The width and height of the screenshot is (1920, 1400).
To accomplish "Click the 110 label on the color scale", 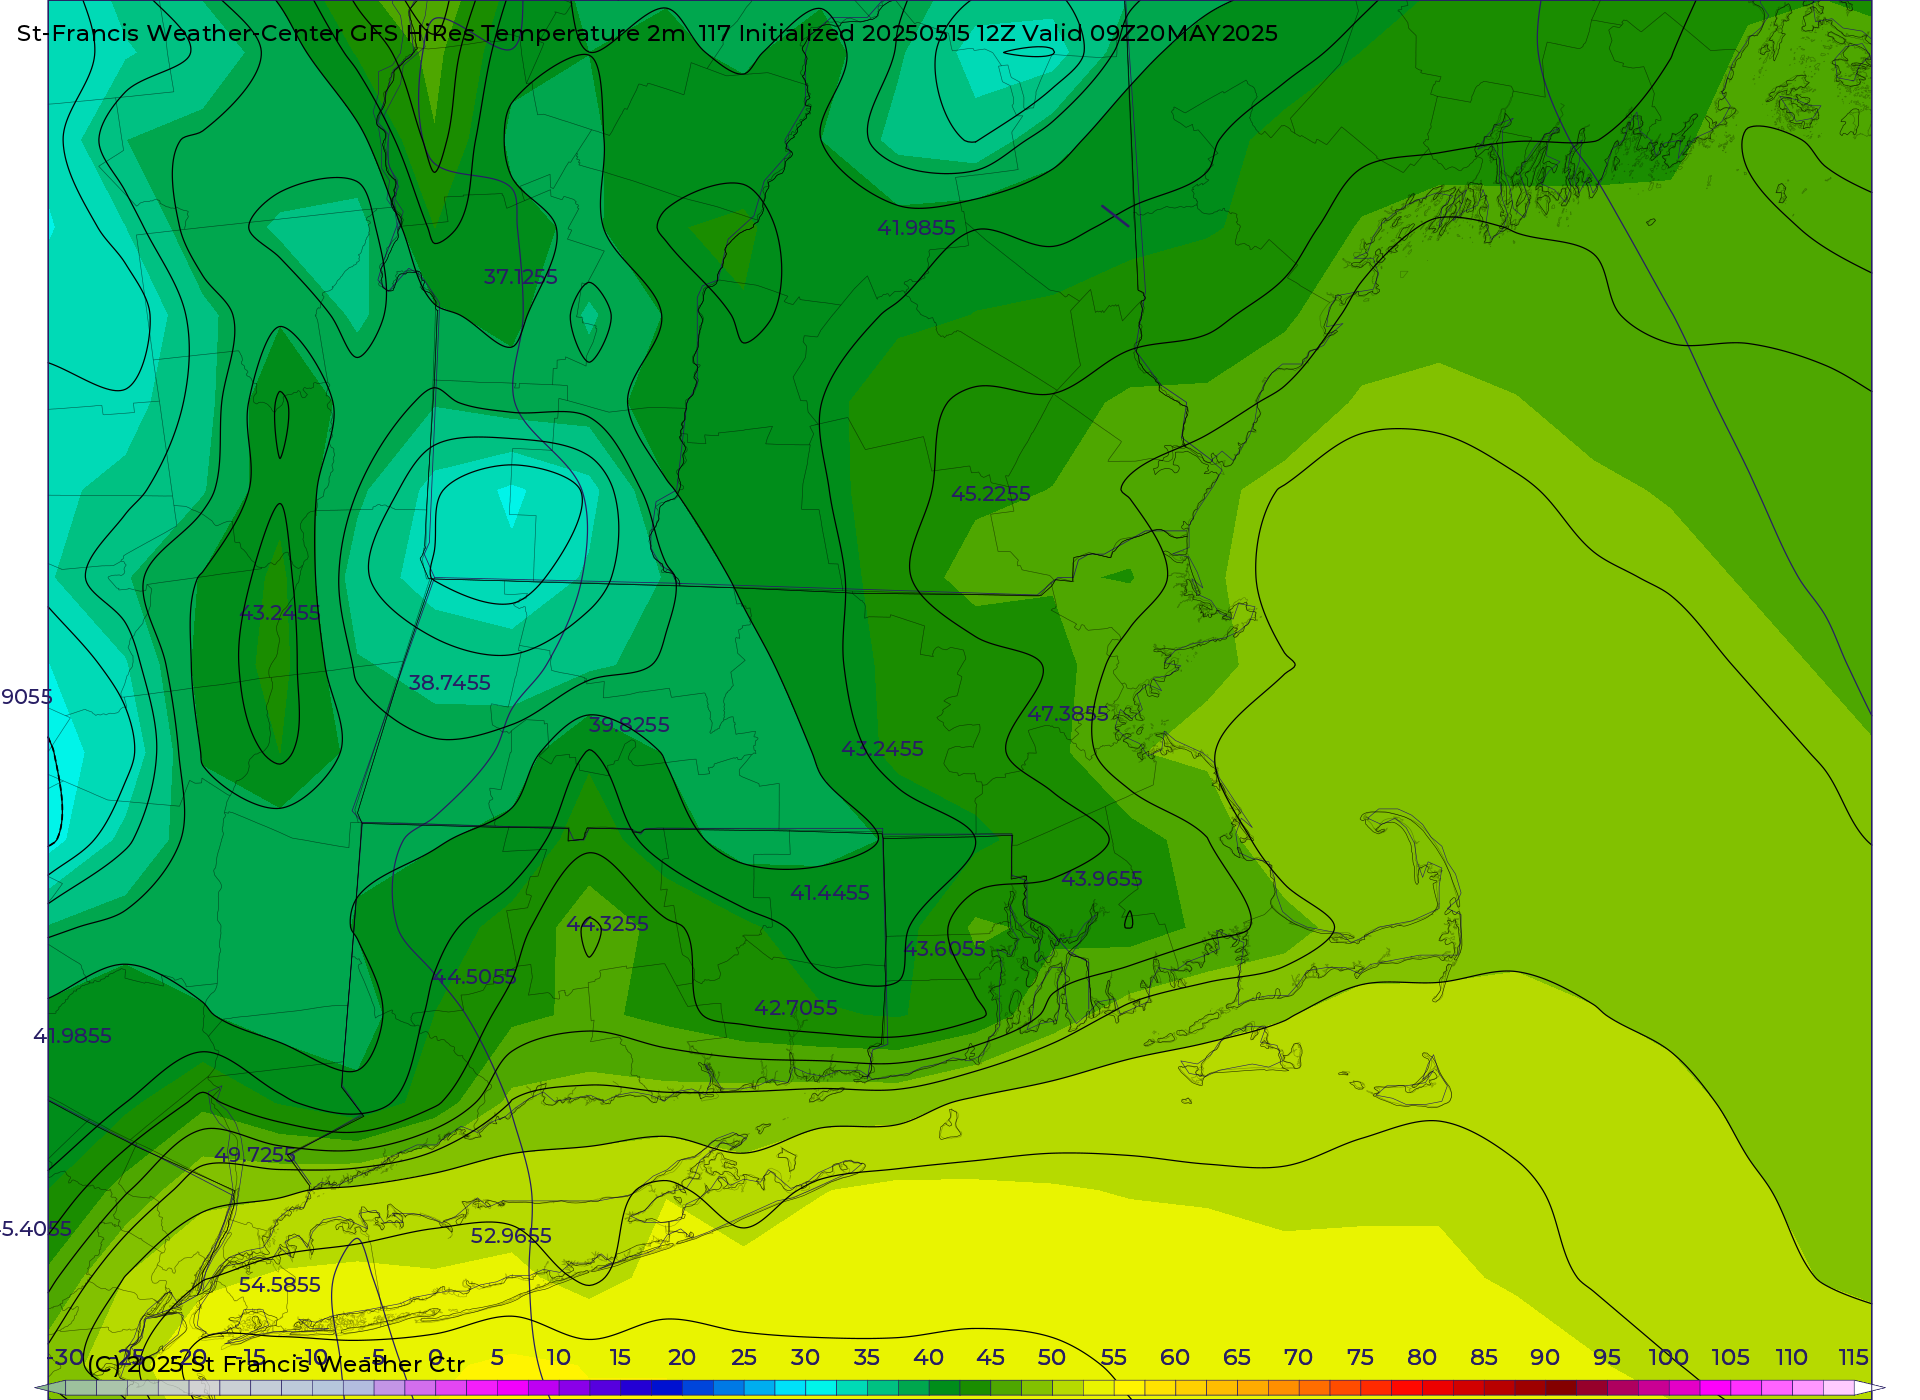I will click(x=1792, y=1357).
